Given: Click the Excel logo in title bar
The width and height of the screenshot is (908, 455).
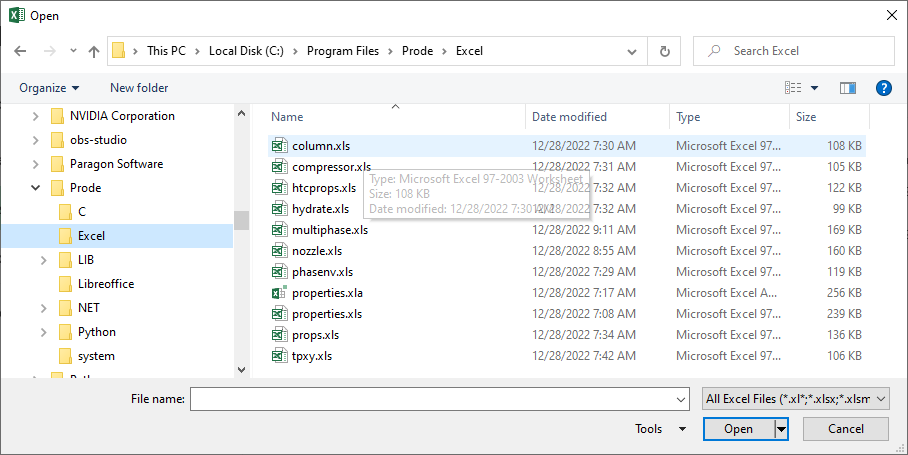Looking at the screenshot, I should (17, 16).
